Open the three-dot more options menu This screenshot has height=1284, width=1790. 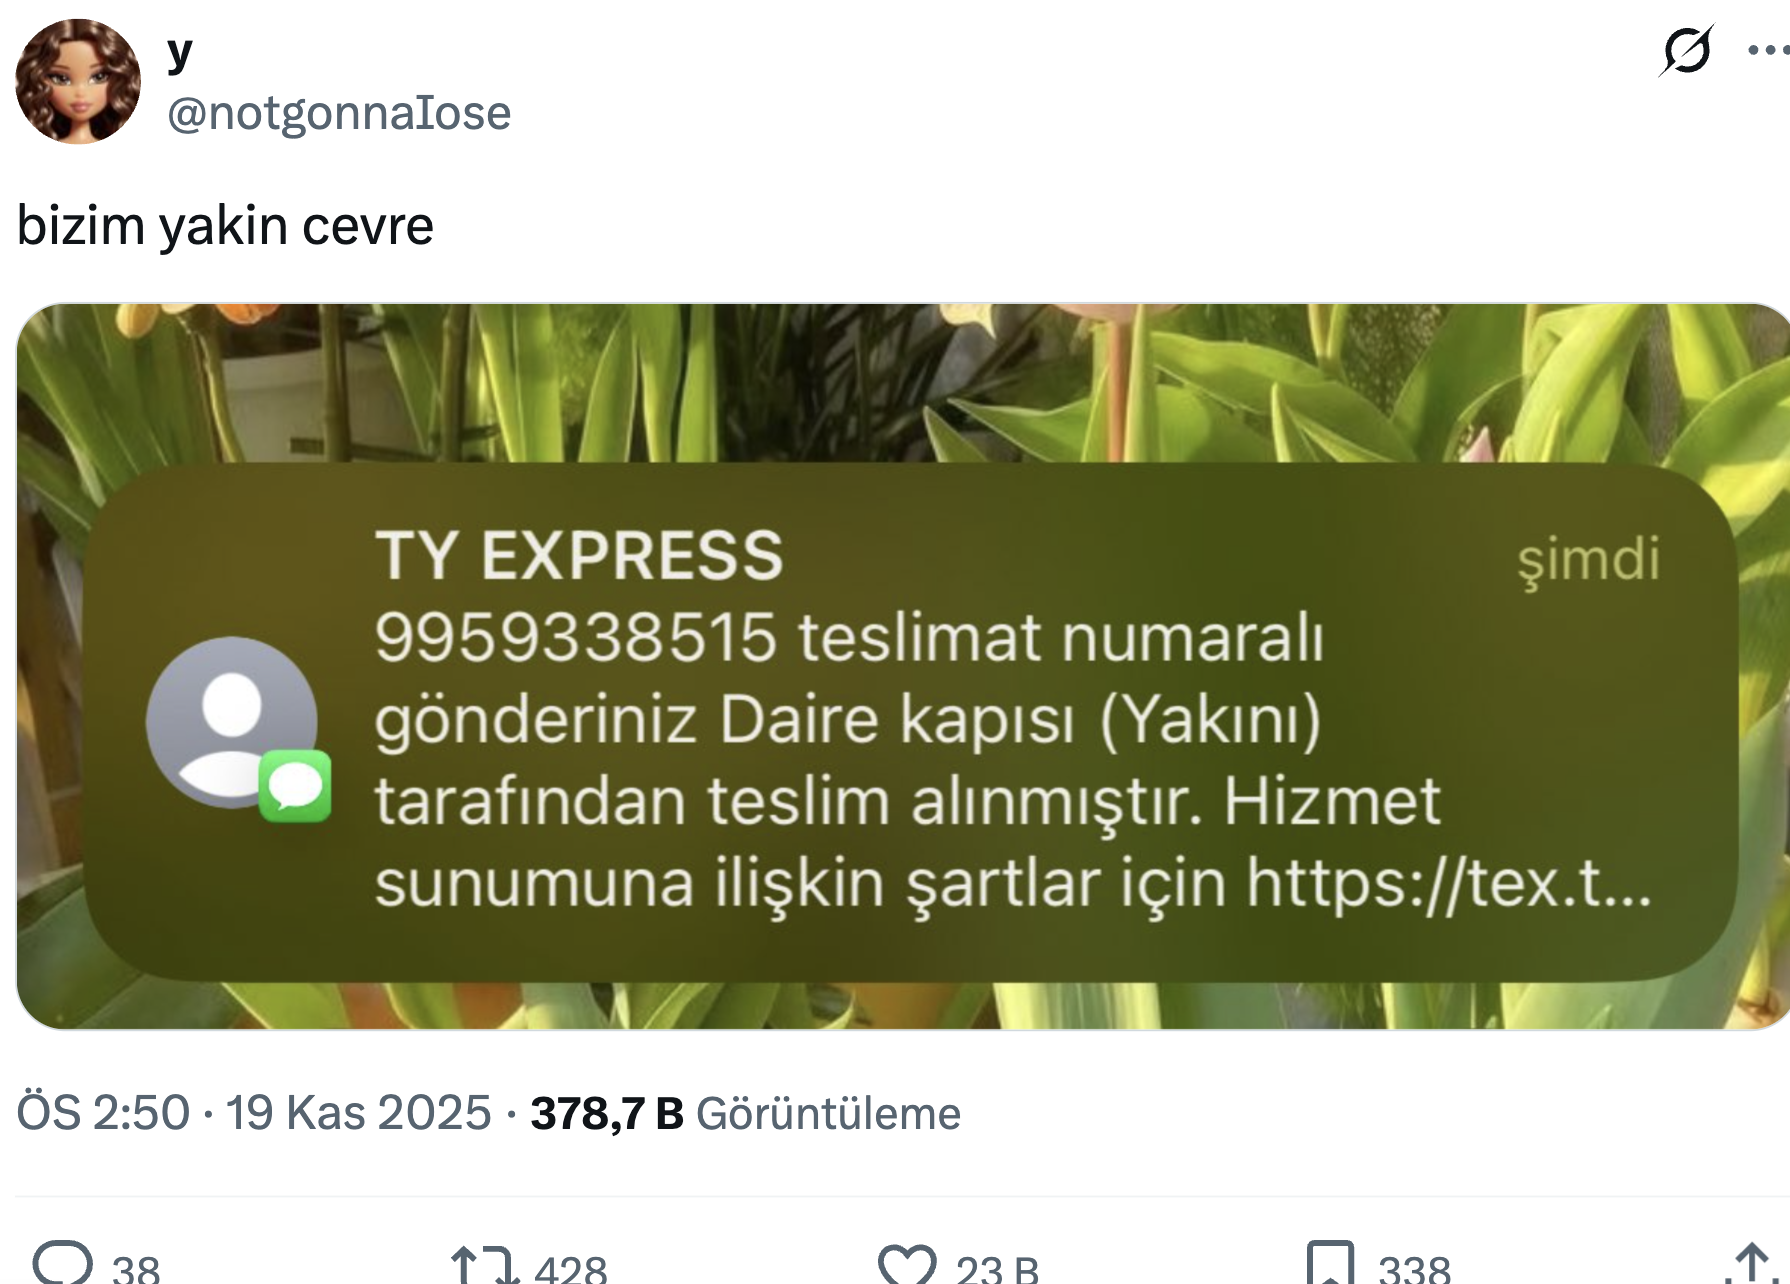click(1768, 50)
